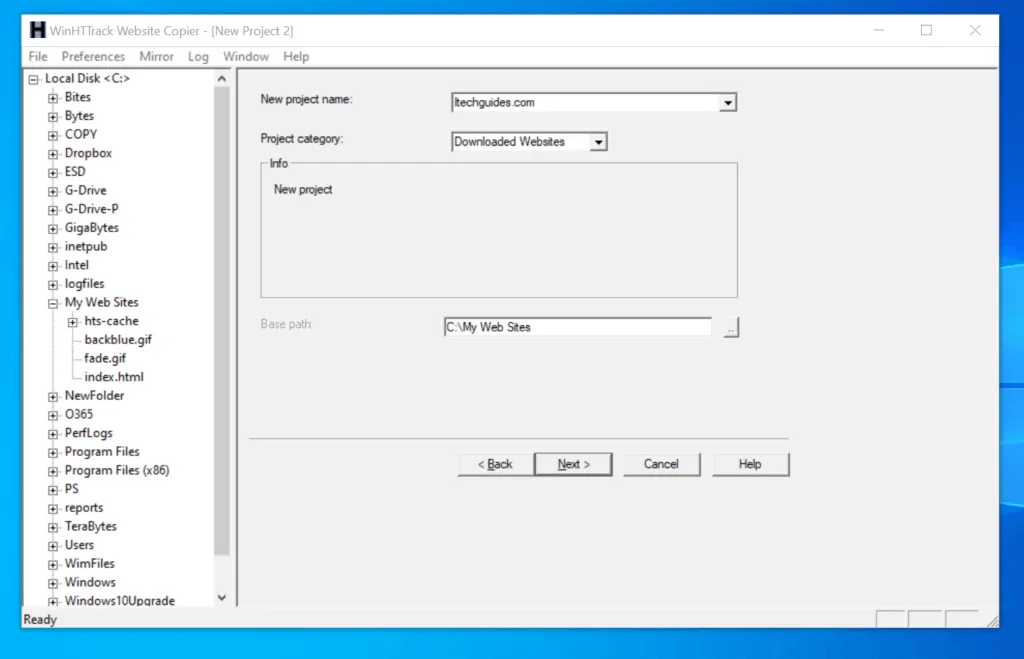1024x659 pixels.
Task: Expand the ESD folder
Action: [x=53, y=172]
